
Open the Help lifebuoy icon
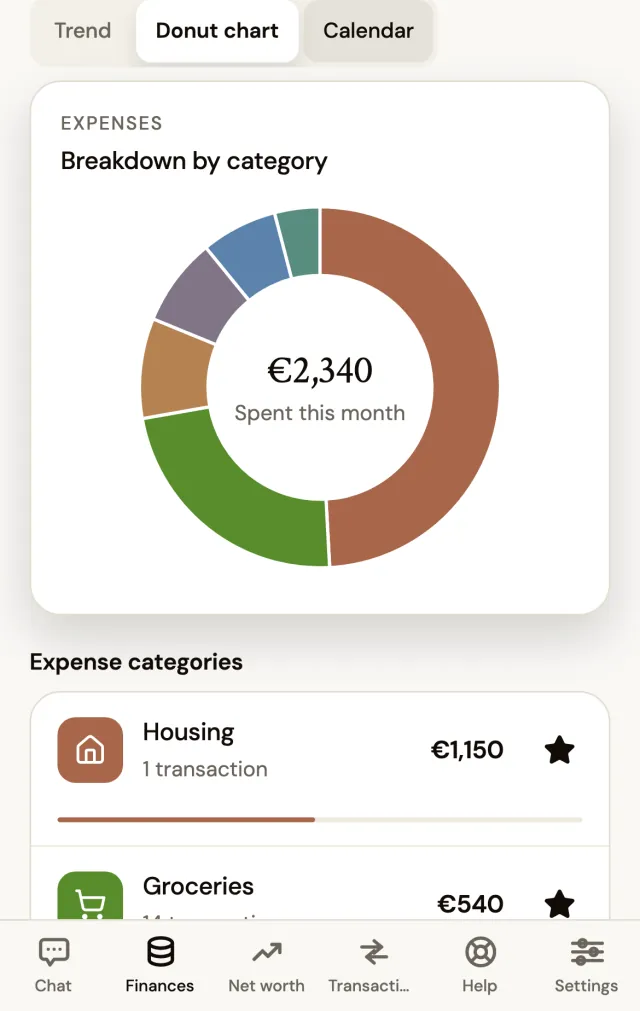click(x=480, y=952)
